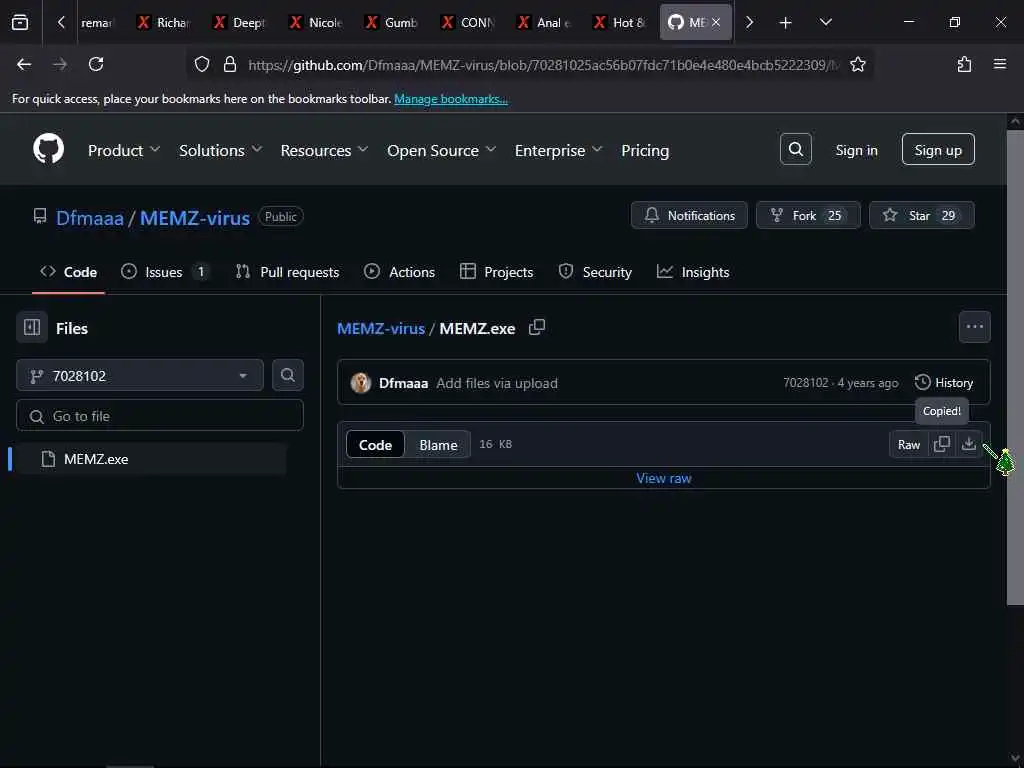1024x768 pixels.
Task: Close the active GitHub tab
Action: click(716, 22)
